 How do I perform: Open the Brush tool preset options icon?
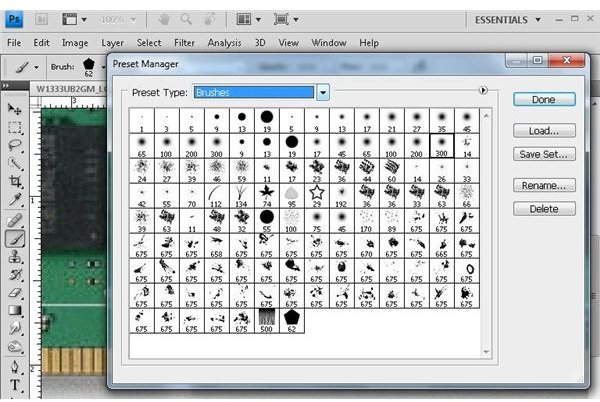point(26,67)
